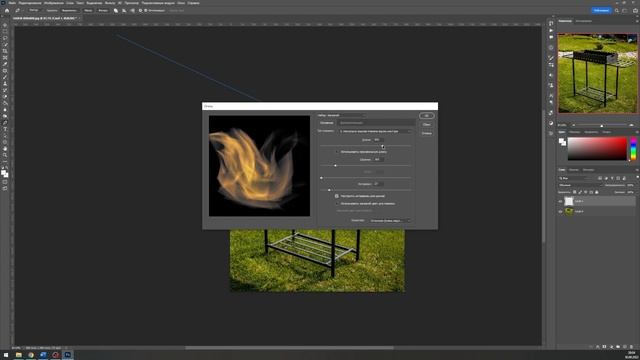Select the Zoom tool

tap(5, 156)
